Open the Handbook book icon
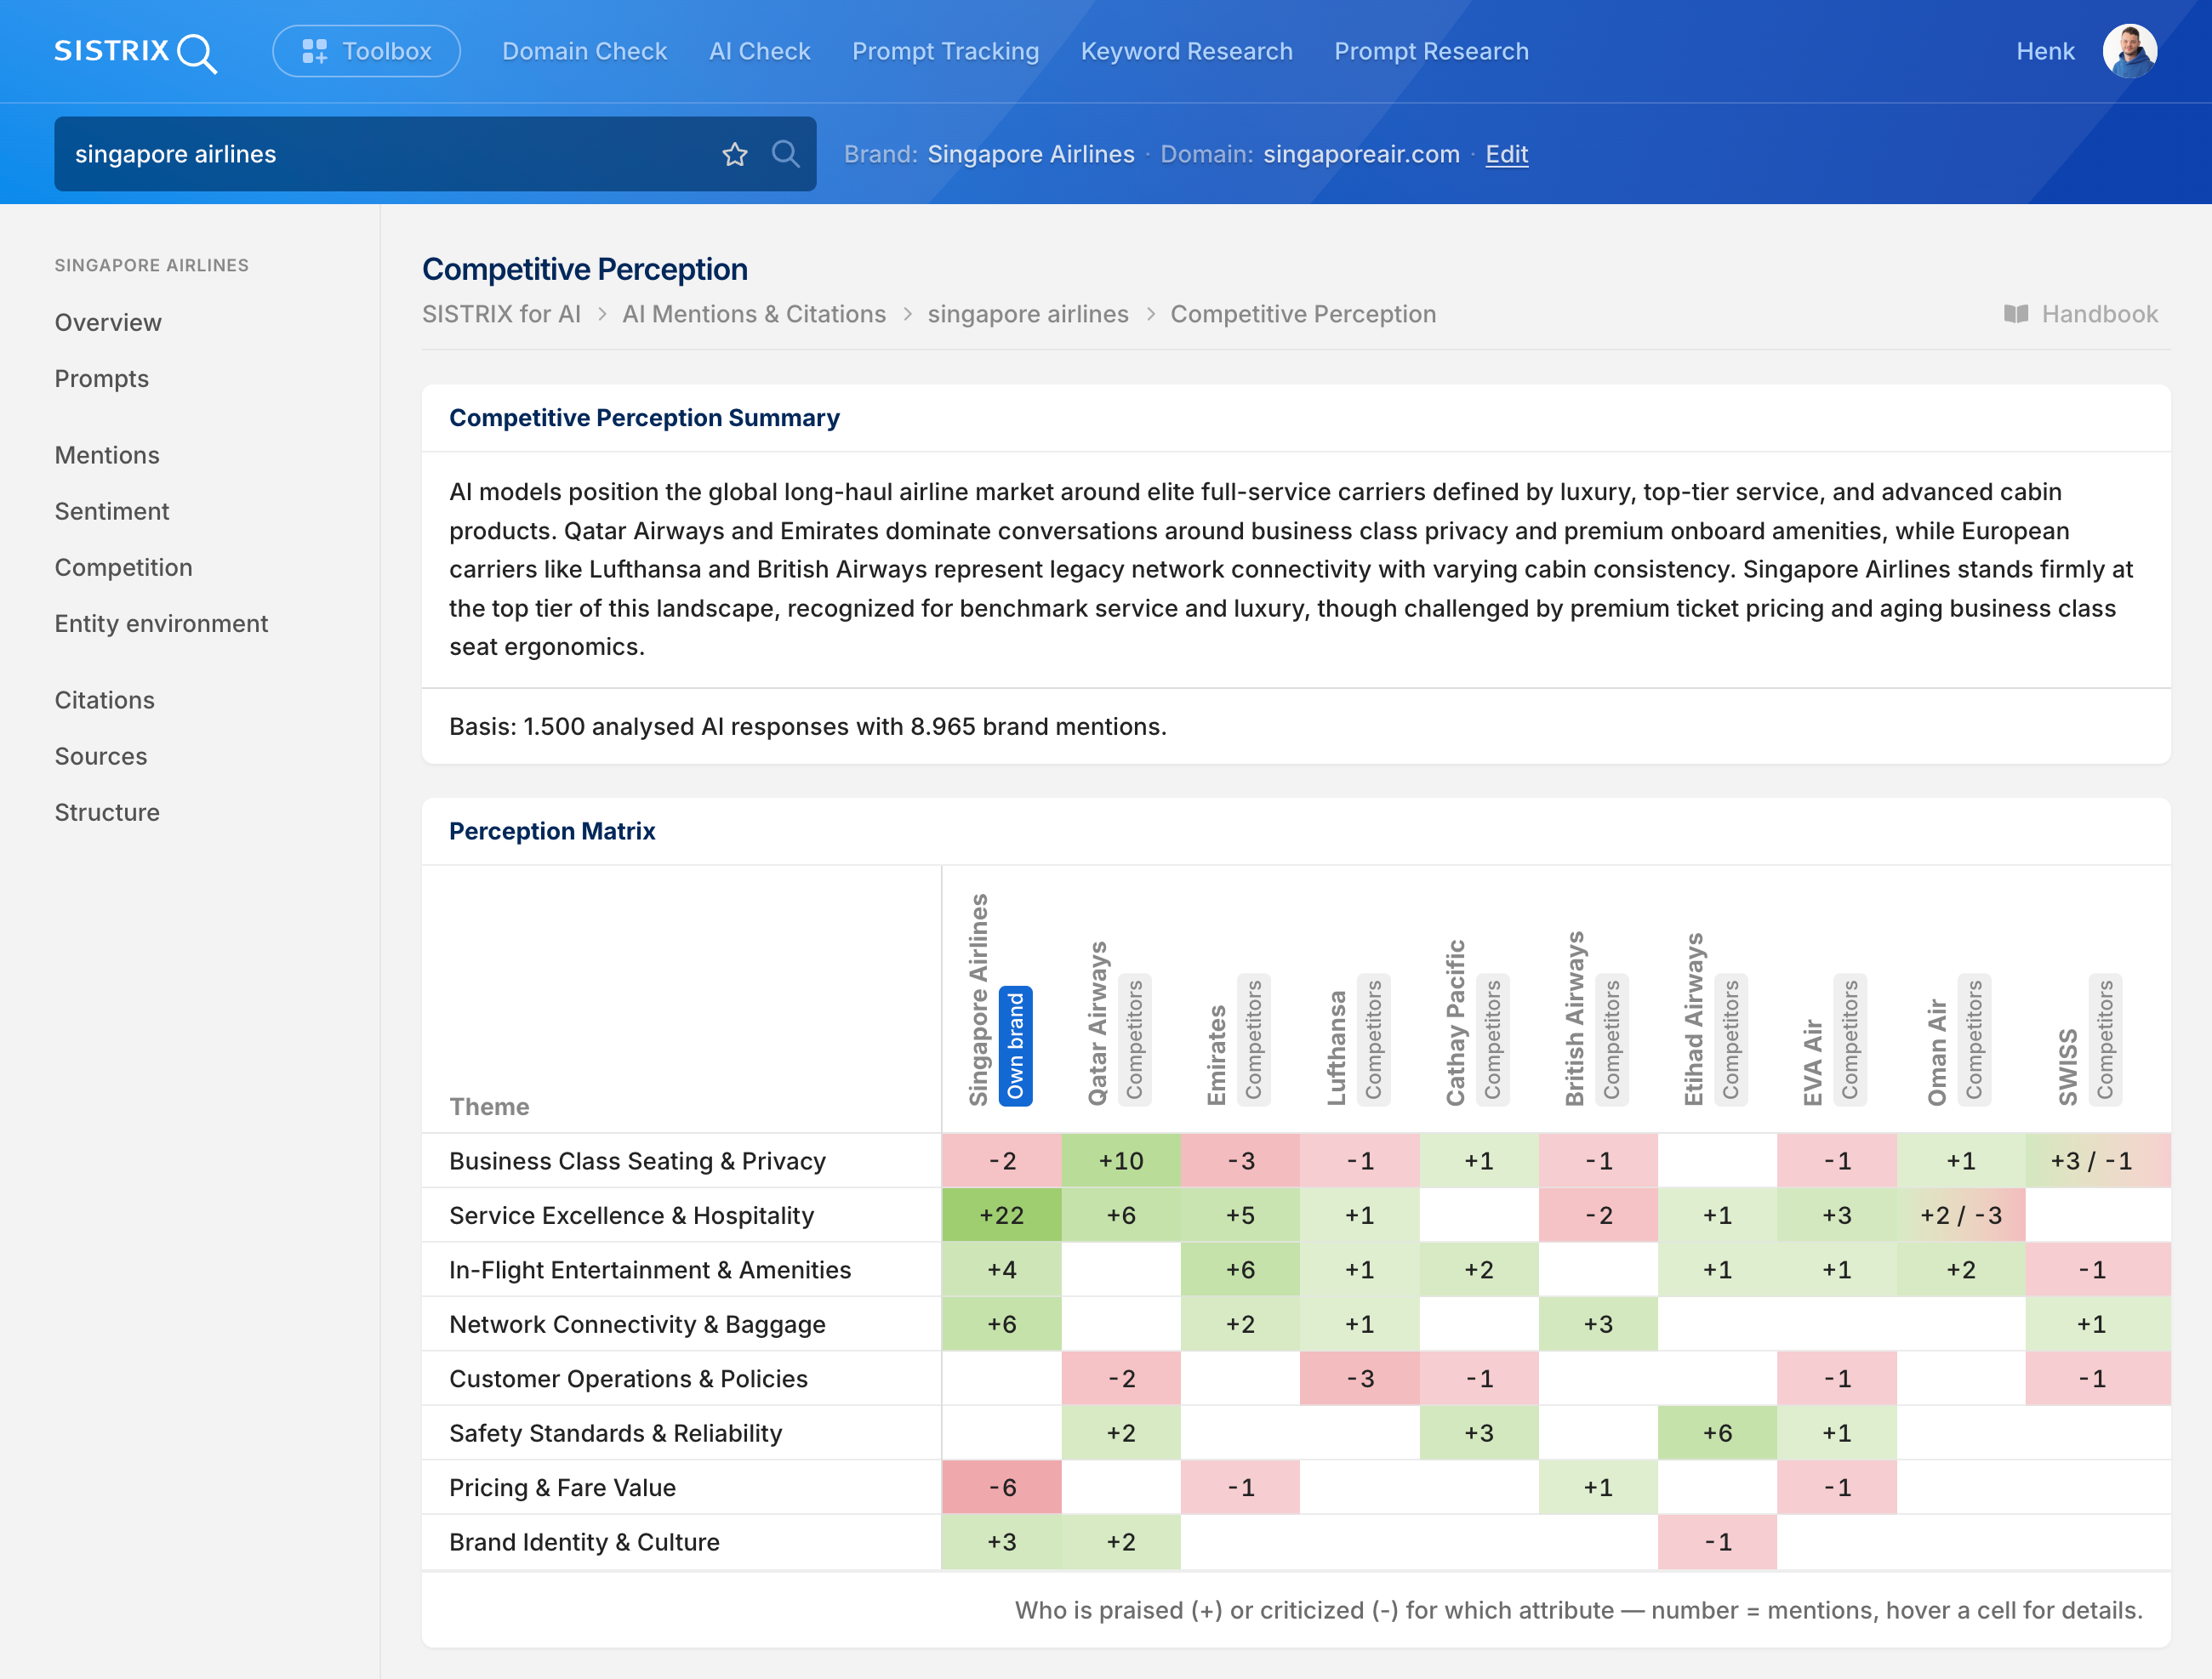 pos(2016,314)
